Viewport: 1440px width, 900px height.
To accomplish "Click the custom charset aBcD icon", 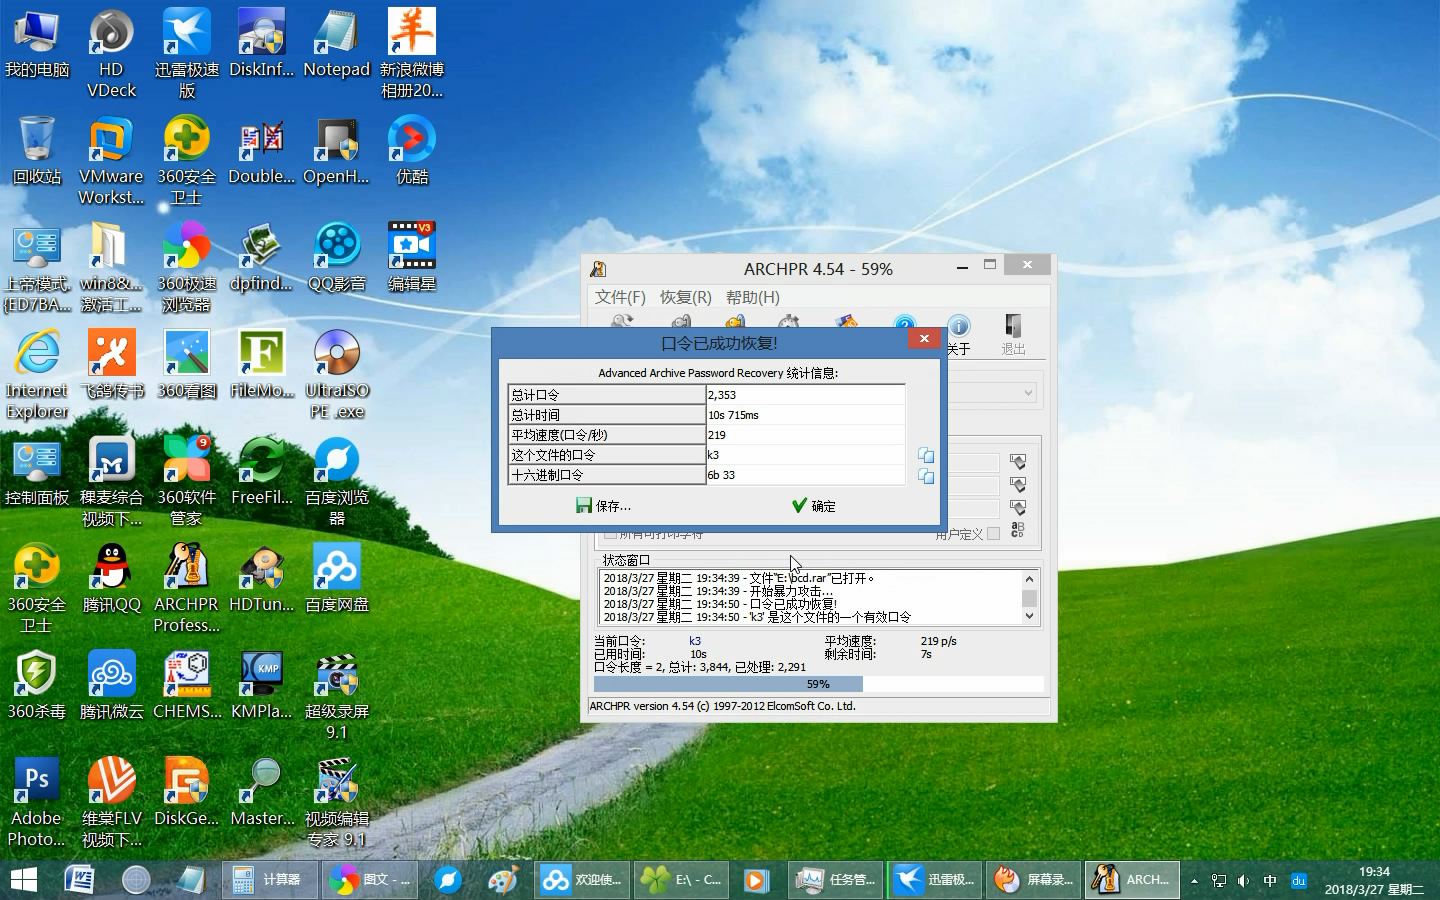I will click(x=1017, y=530).
